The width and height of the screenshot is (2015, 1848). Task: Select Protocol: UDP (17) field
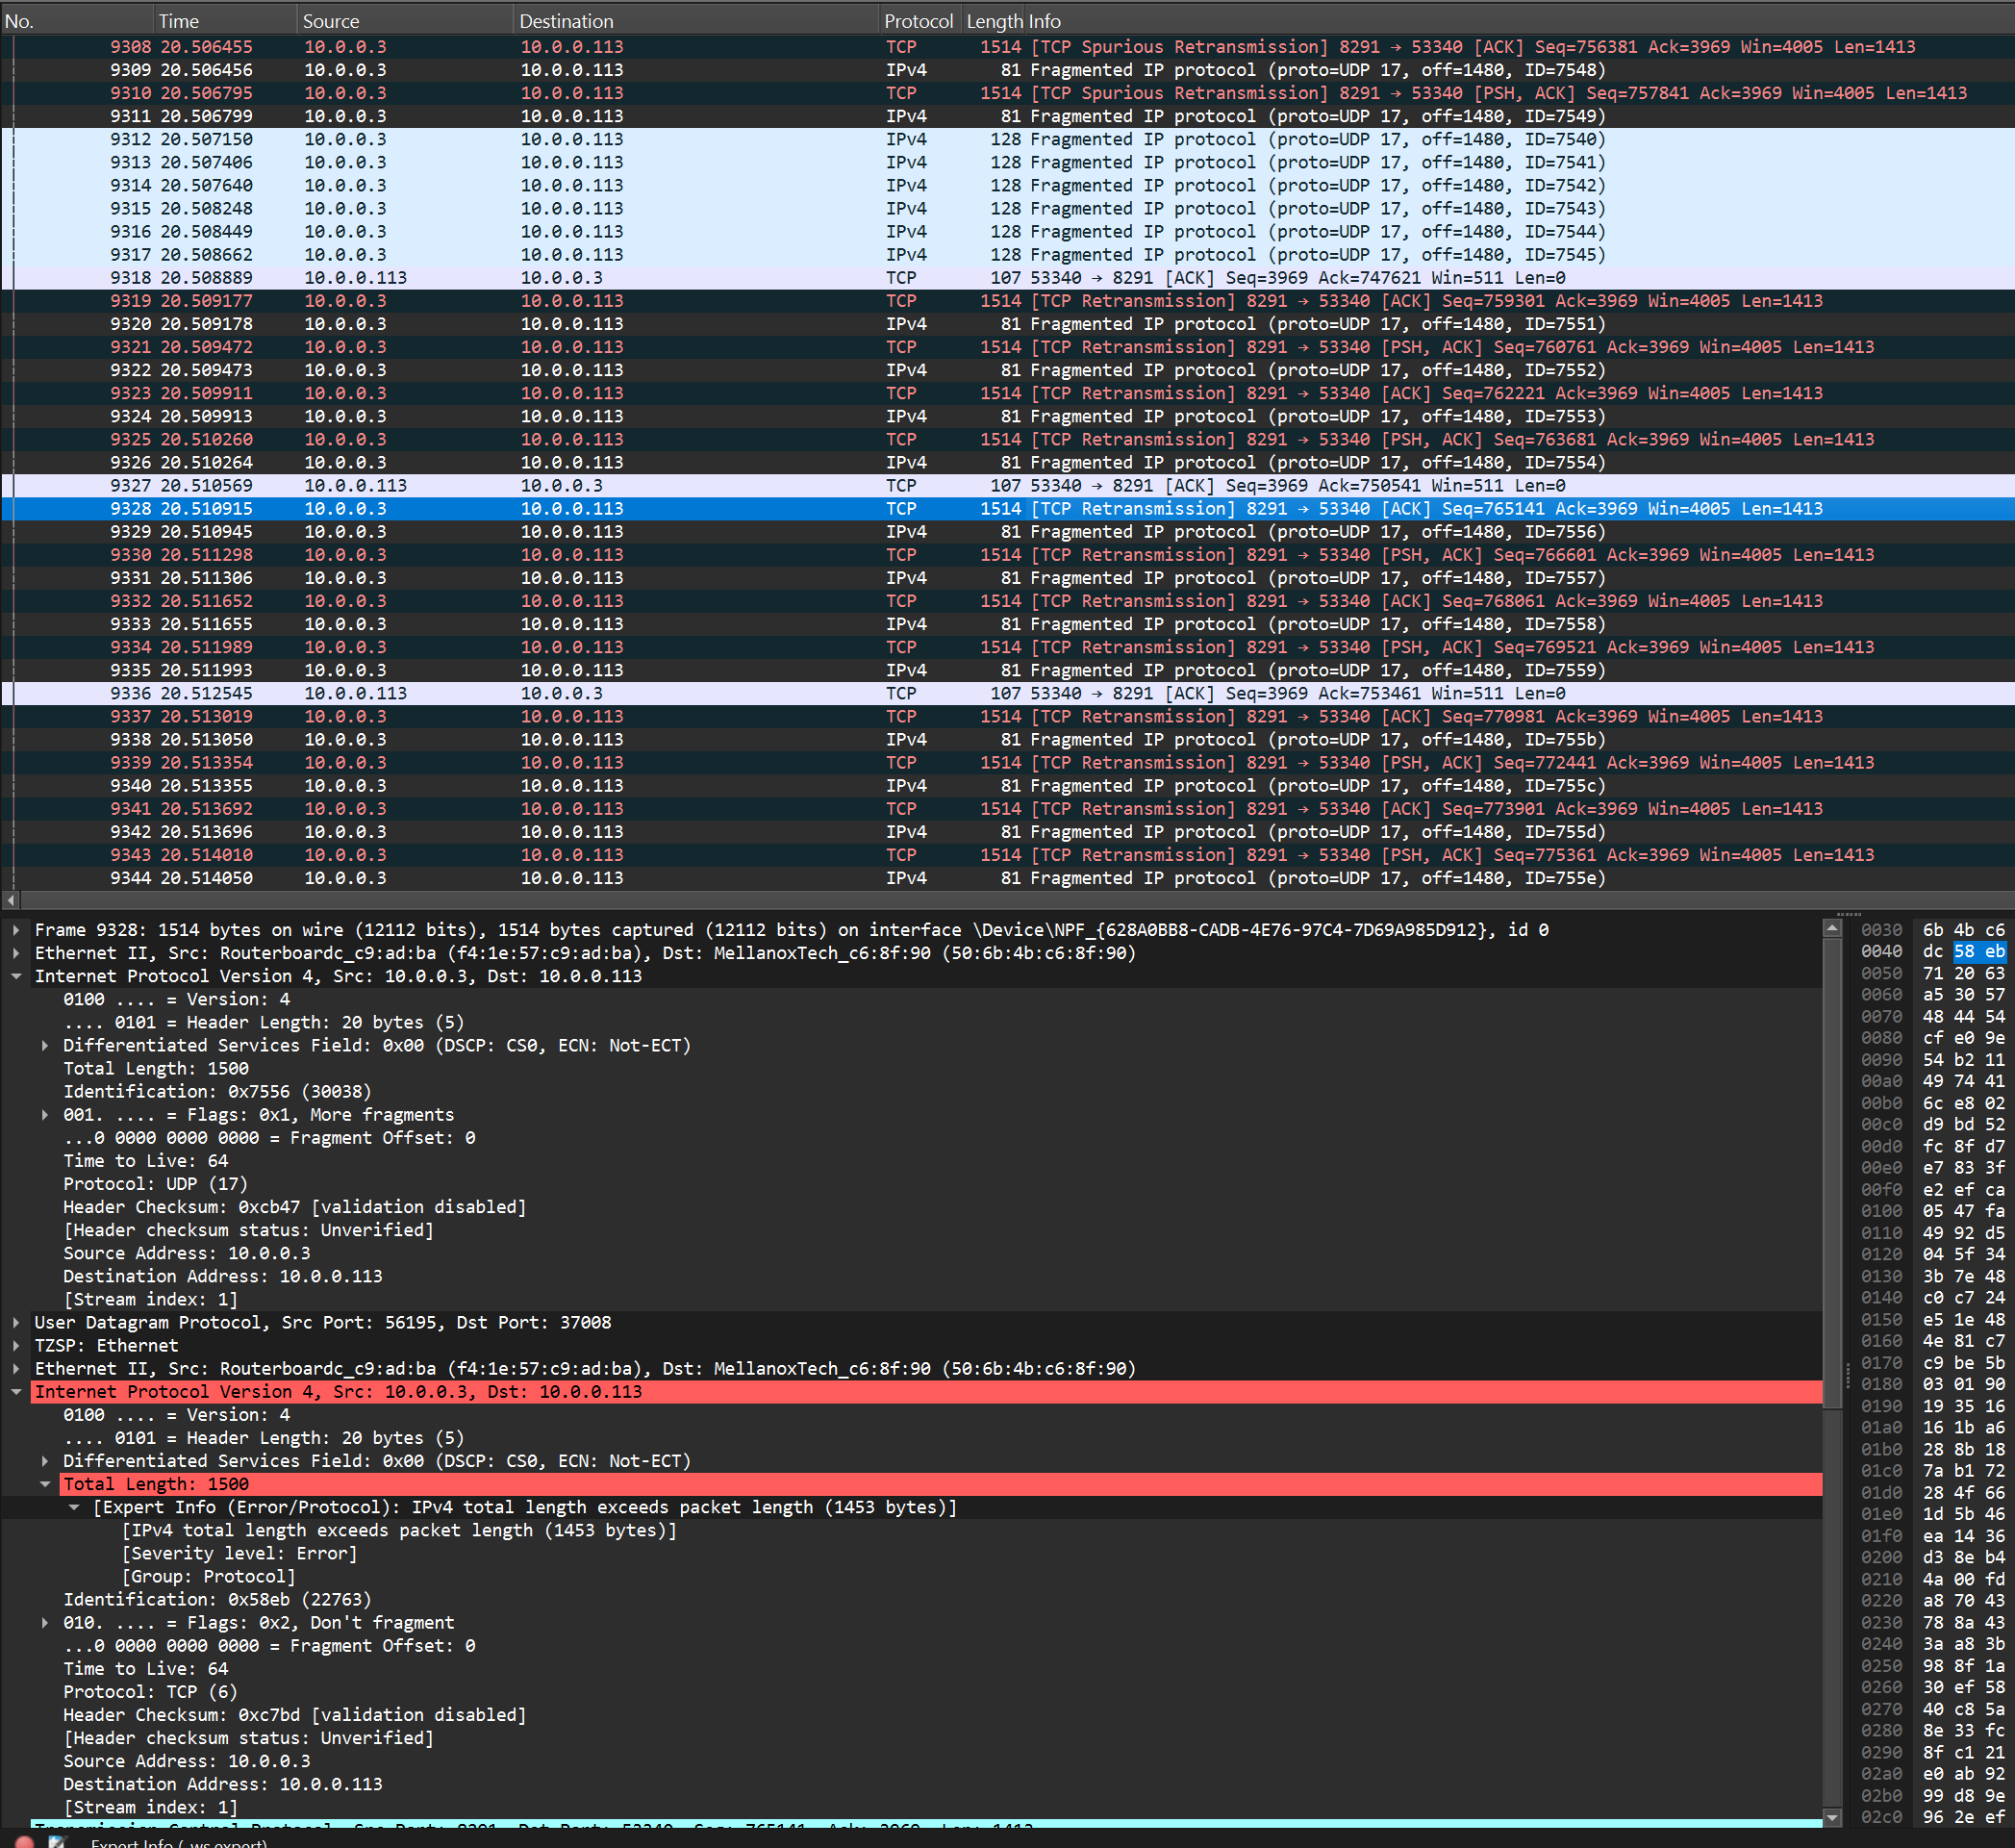pos(155,1184)
